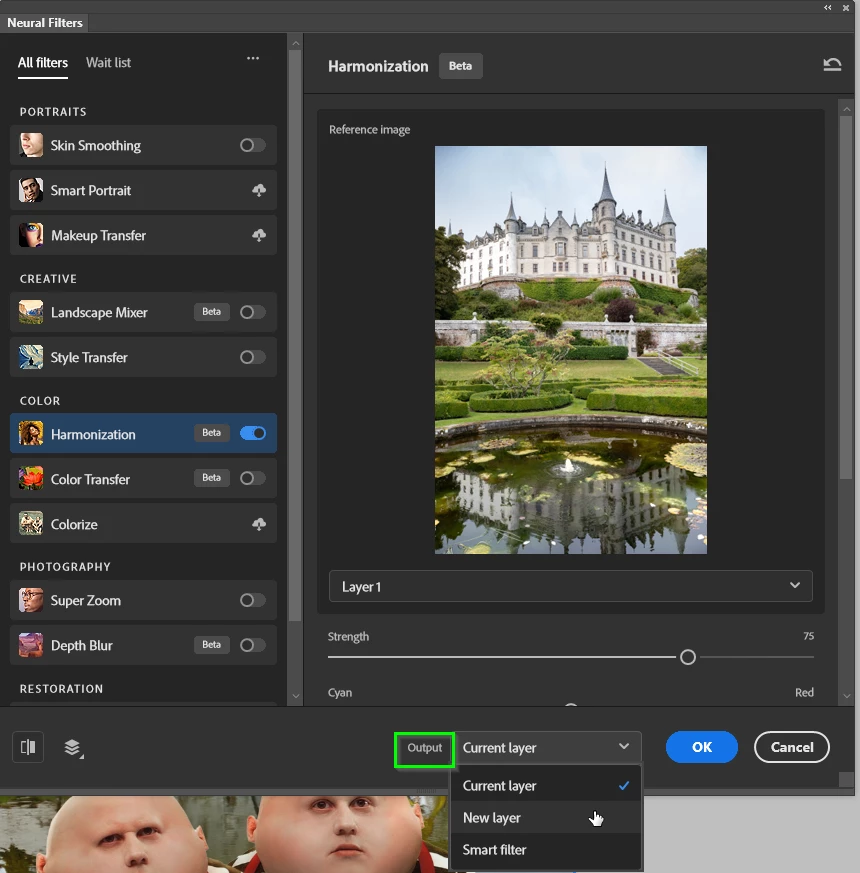Screen dimensions: 860x873
Task: Disable the Harmonization toggle
Action: pyautogui.click(x=253, y=434)
